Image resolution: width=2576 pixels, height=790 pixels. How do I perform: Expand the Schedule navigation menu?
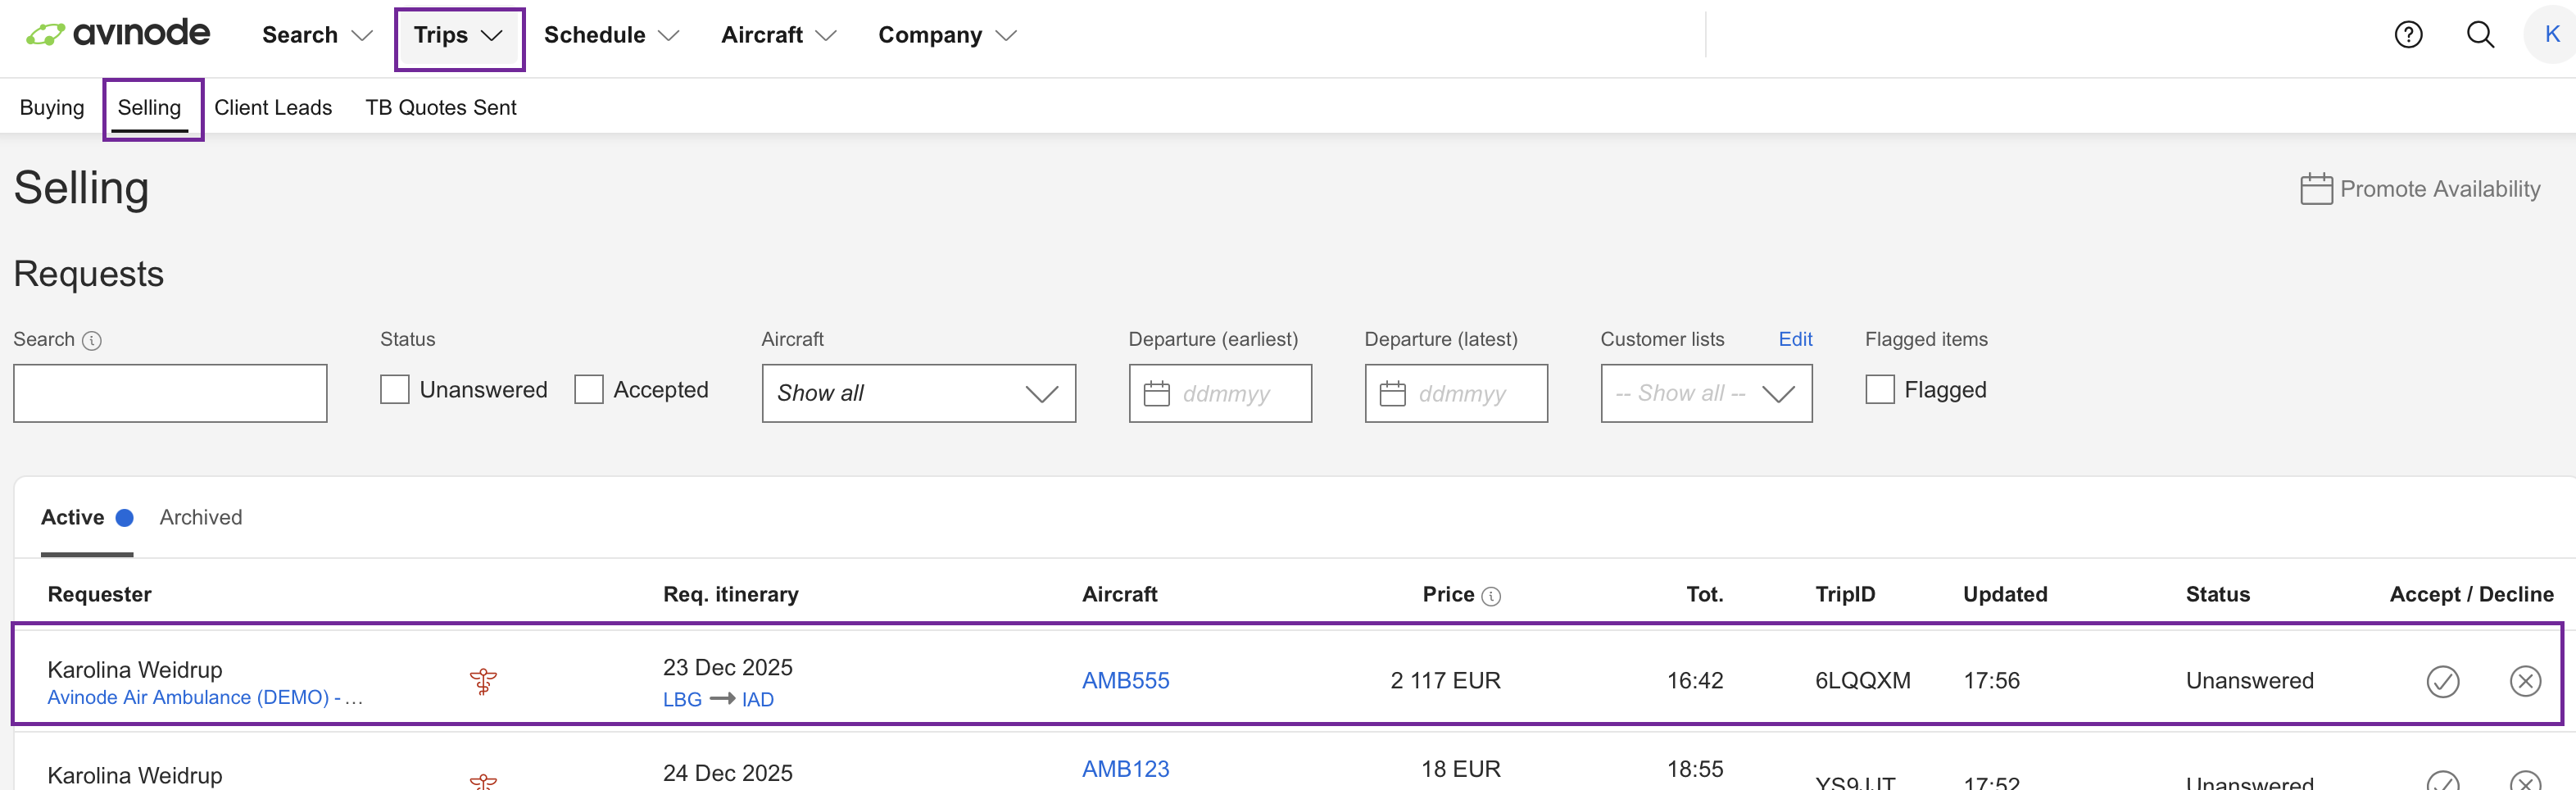pos(611,35)
